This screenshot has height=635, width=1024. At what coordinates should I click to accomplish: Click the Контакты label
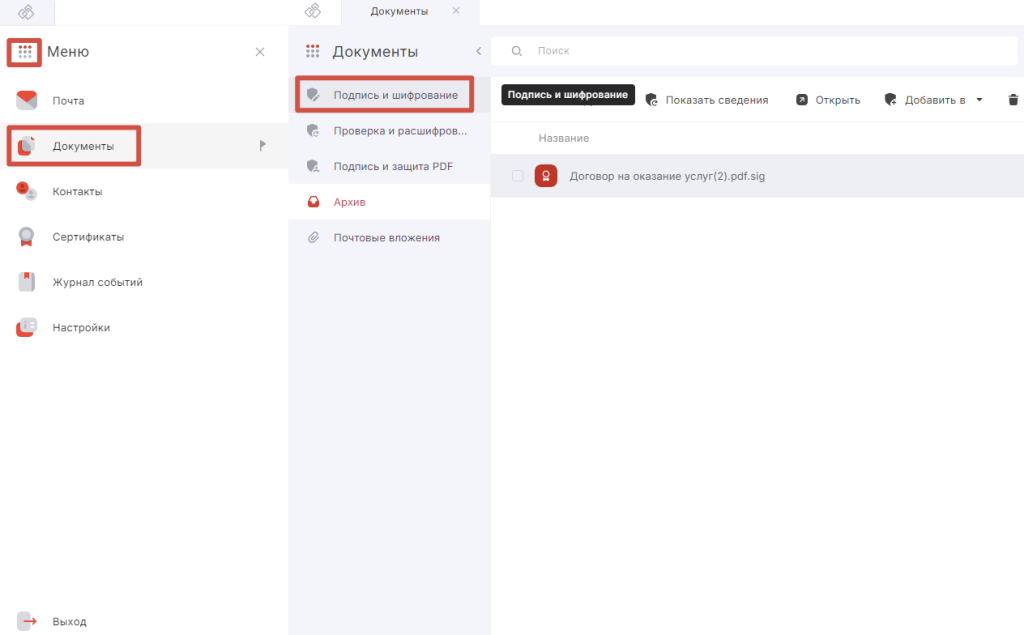78,191
